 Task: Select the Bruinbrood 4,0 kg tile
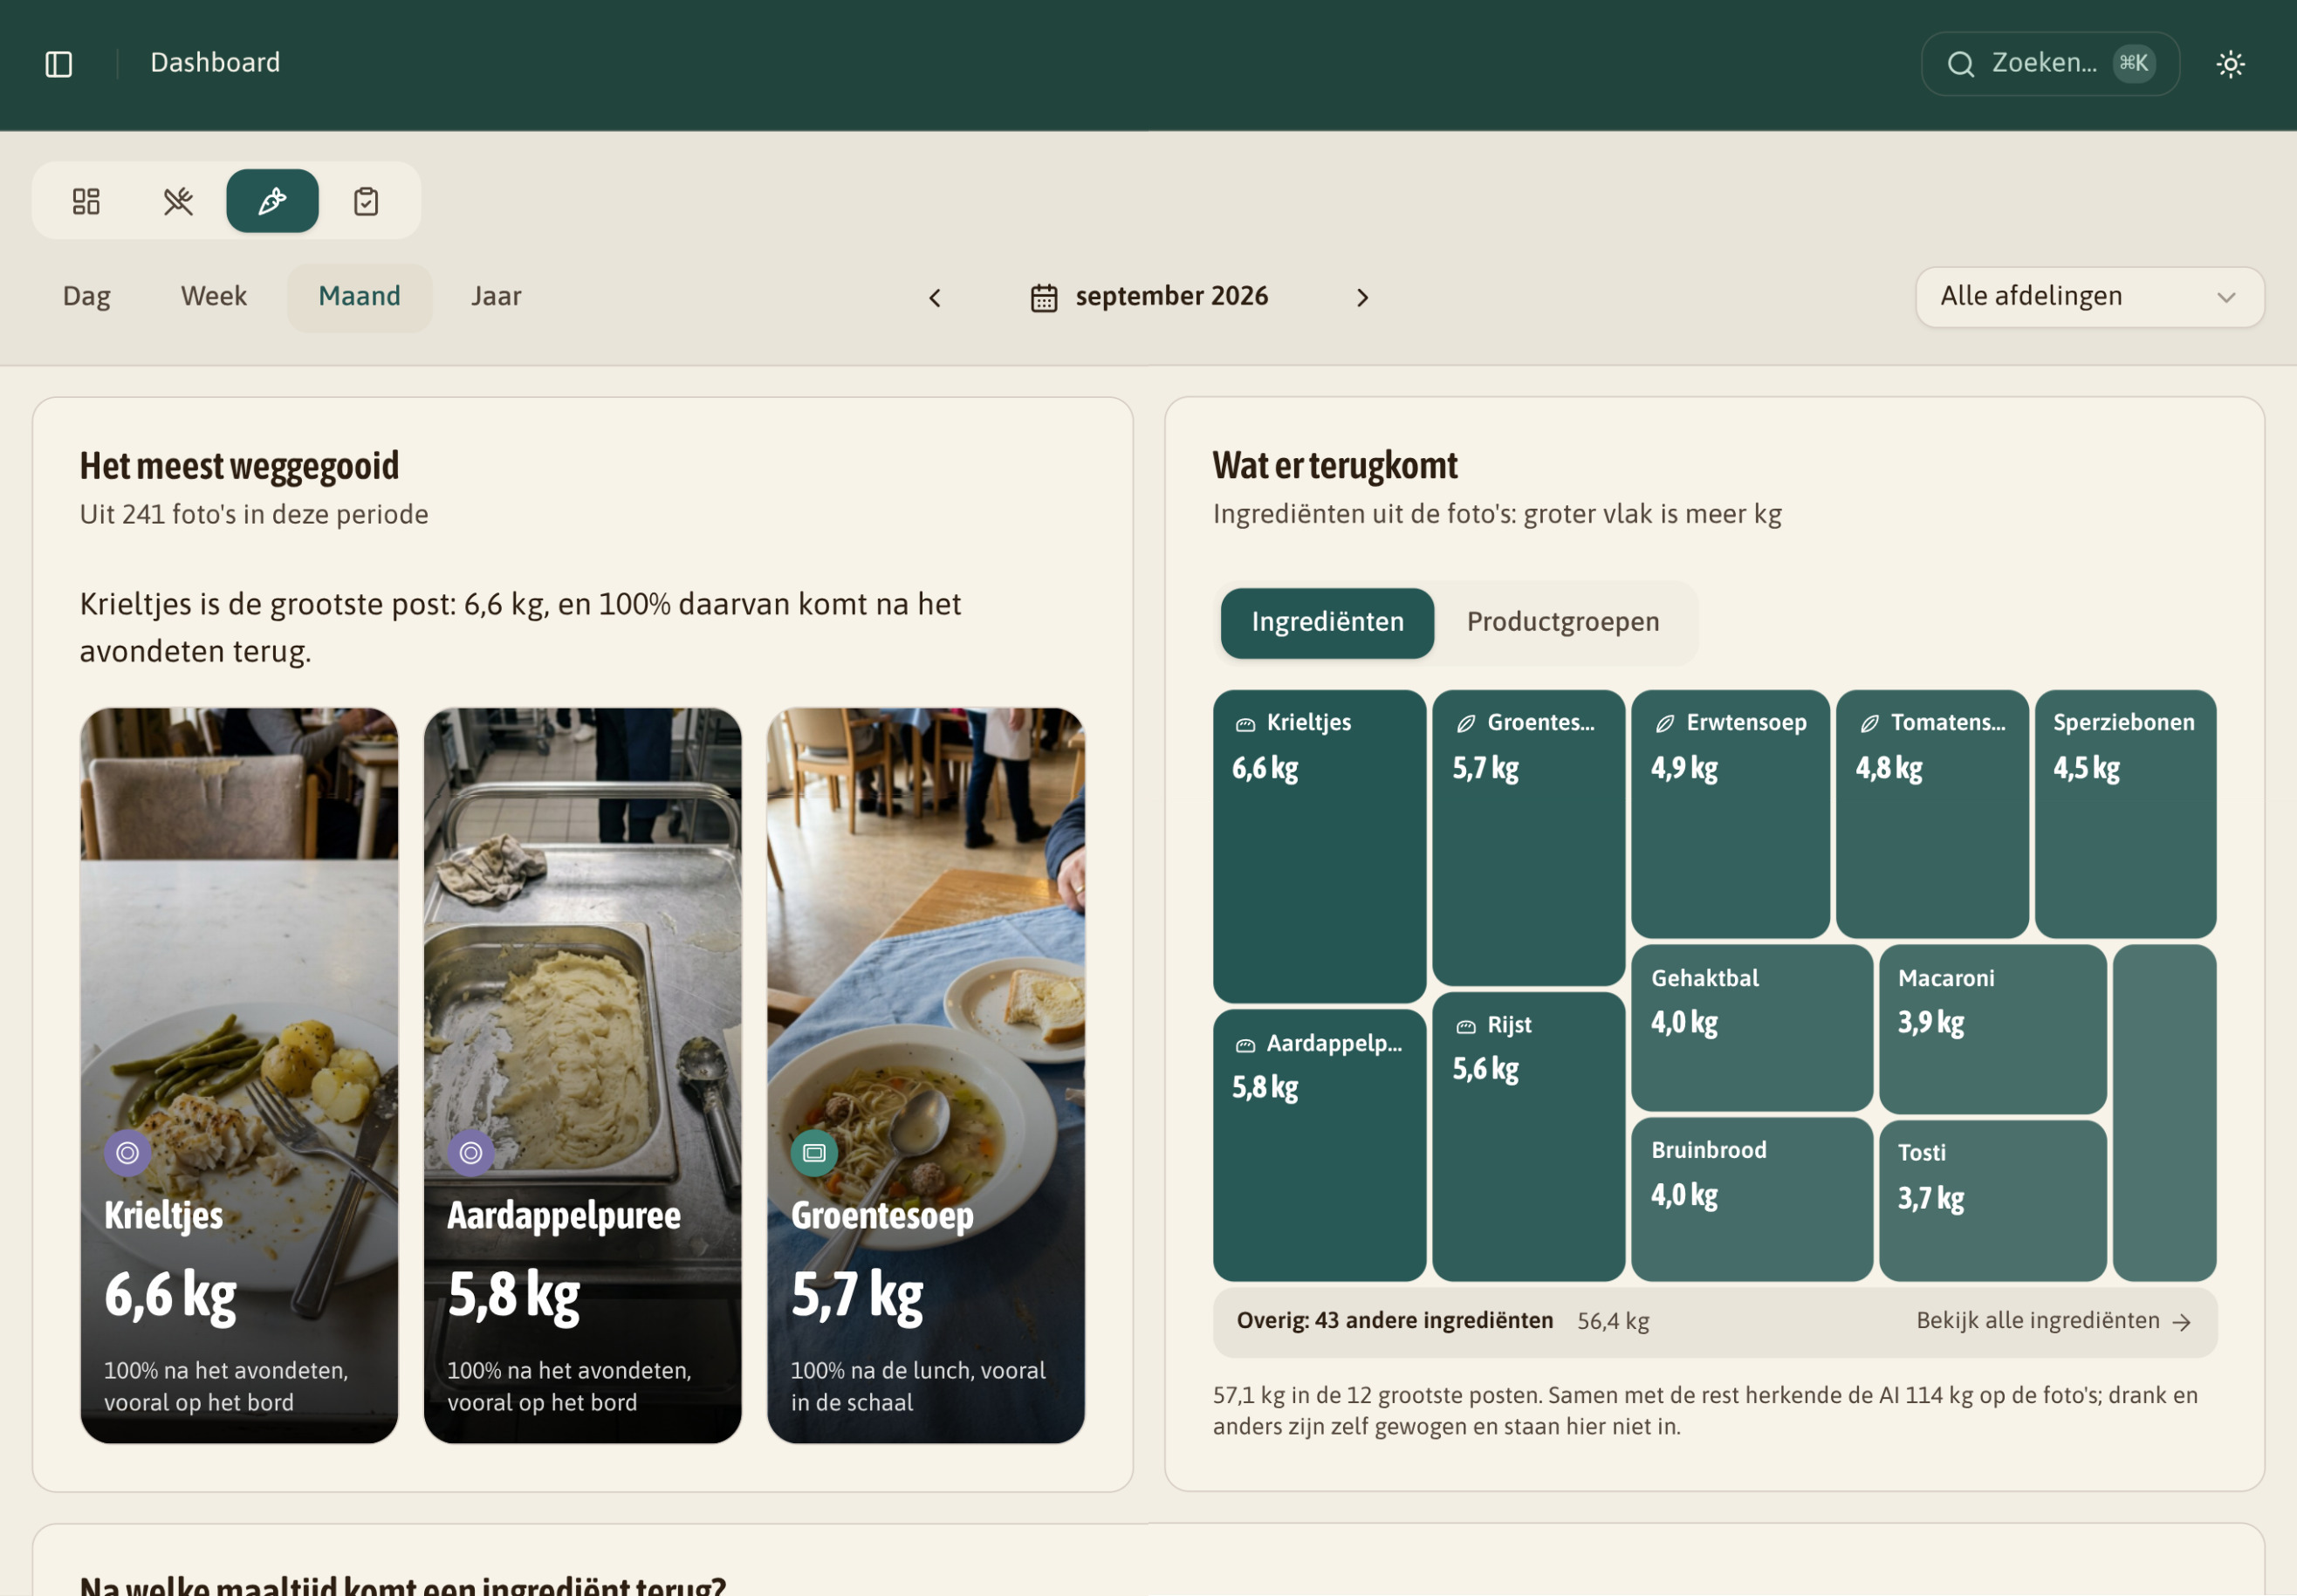(x=1752, y=1200)
